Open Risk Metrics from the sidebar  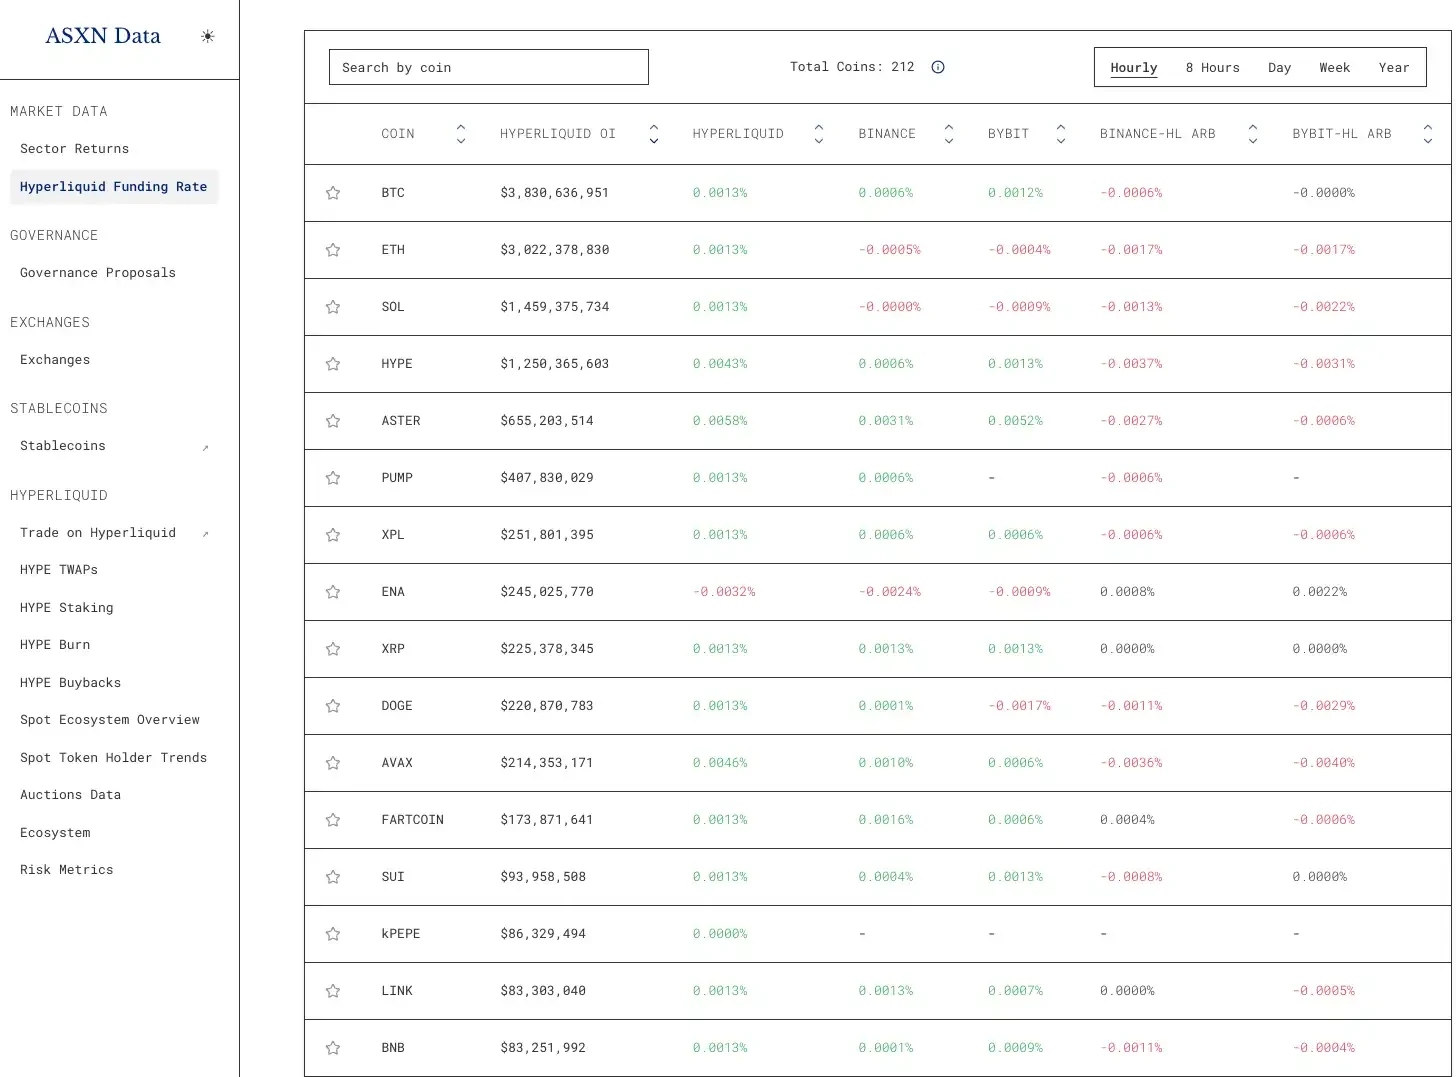click(66, 869)
